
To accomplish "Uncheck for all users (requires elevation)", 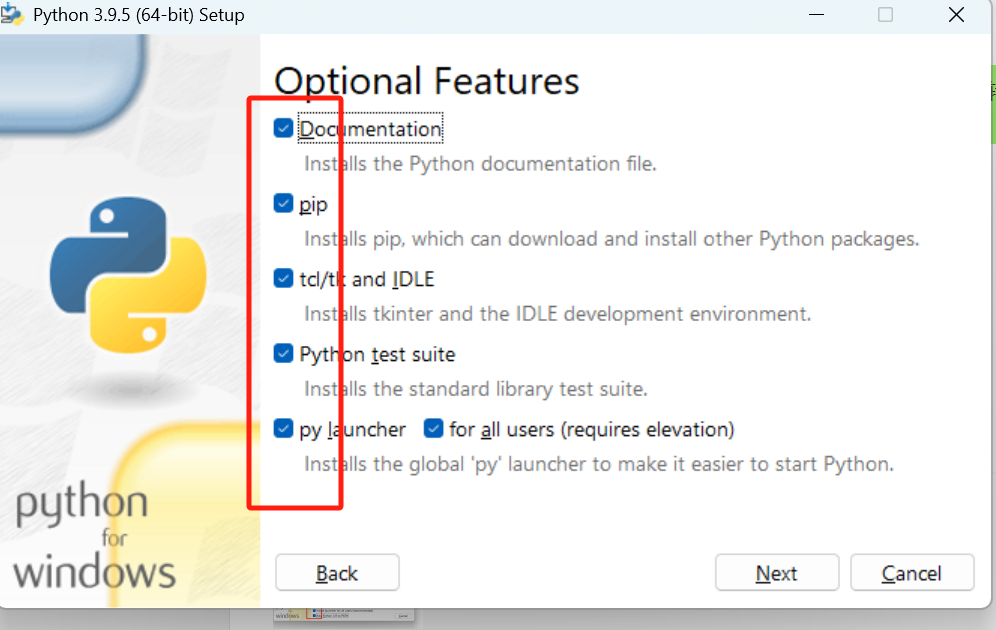I will (x=433, y=428).
